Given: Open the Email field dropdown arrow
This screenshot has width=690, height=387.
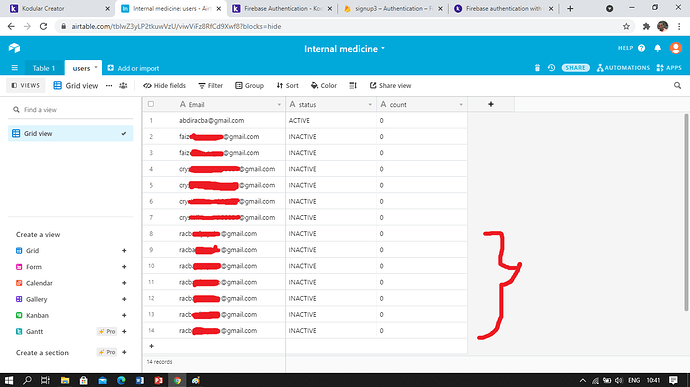Looking at the screenshot, I should (x=279, y=105).
